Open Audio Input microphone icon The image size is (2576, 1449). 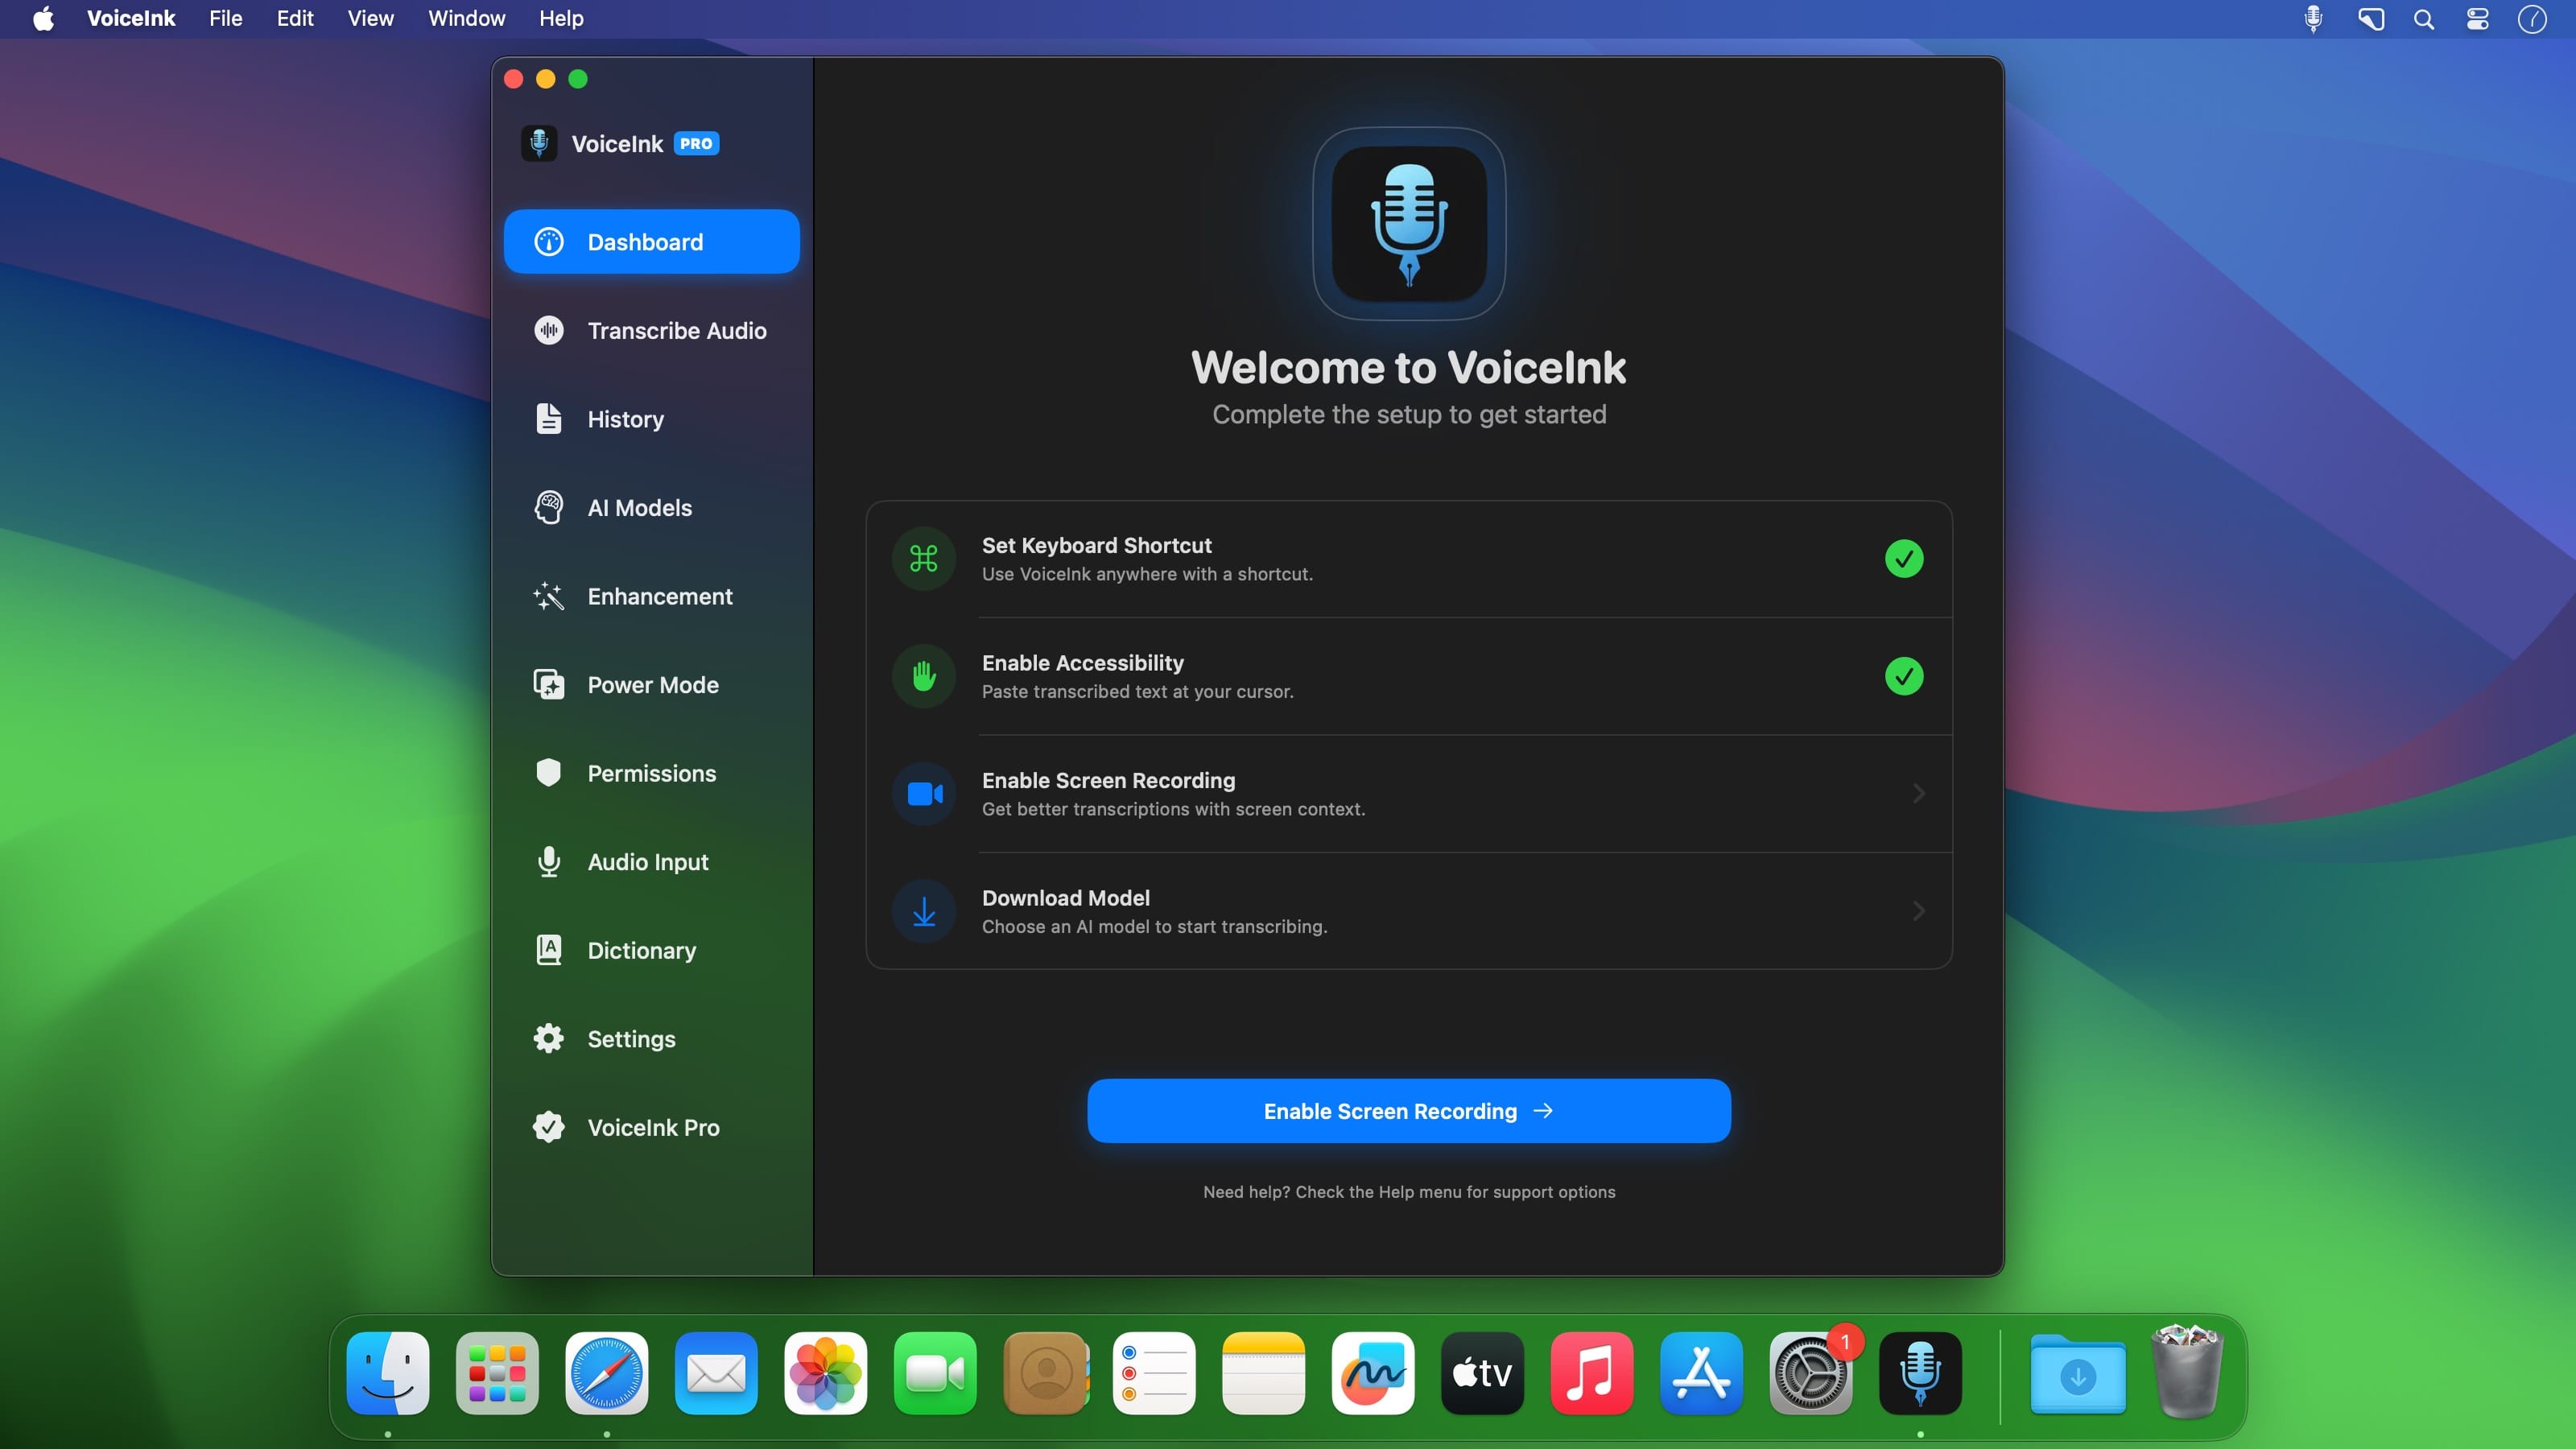[x=548, y=862]
